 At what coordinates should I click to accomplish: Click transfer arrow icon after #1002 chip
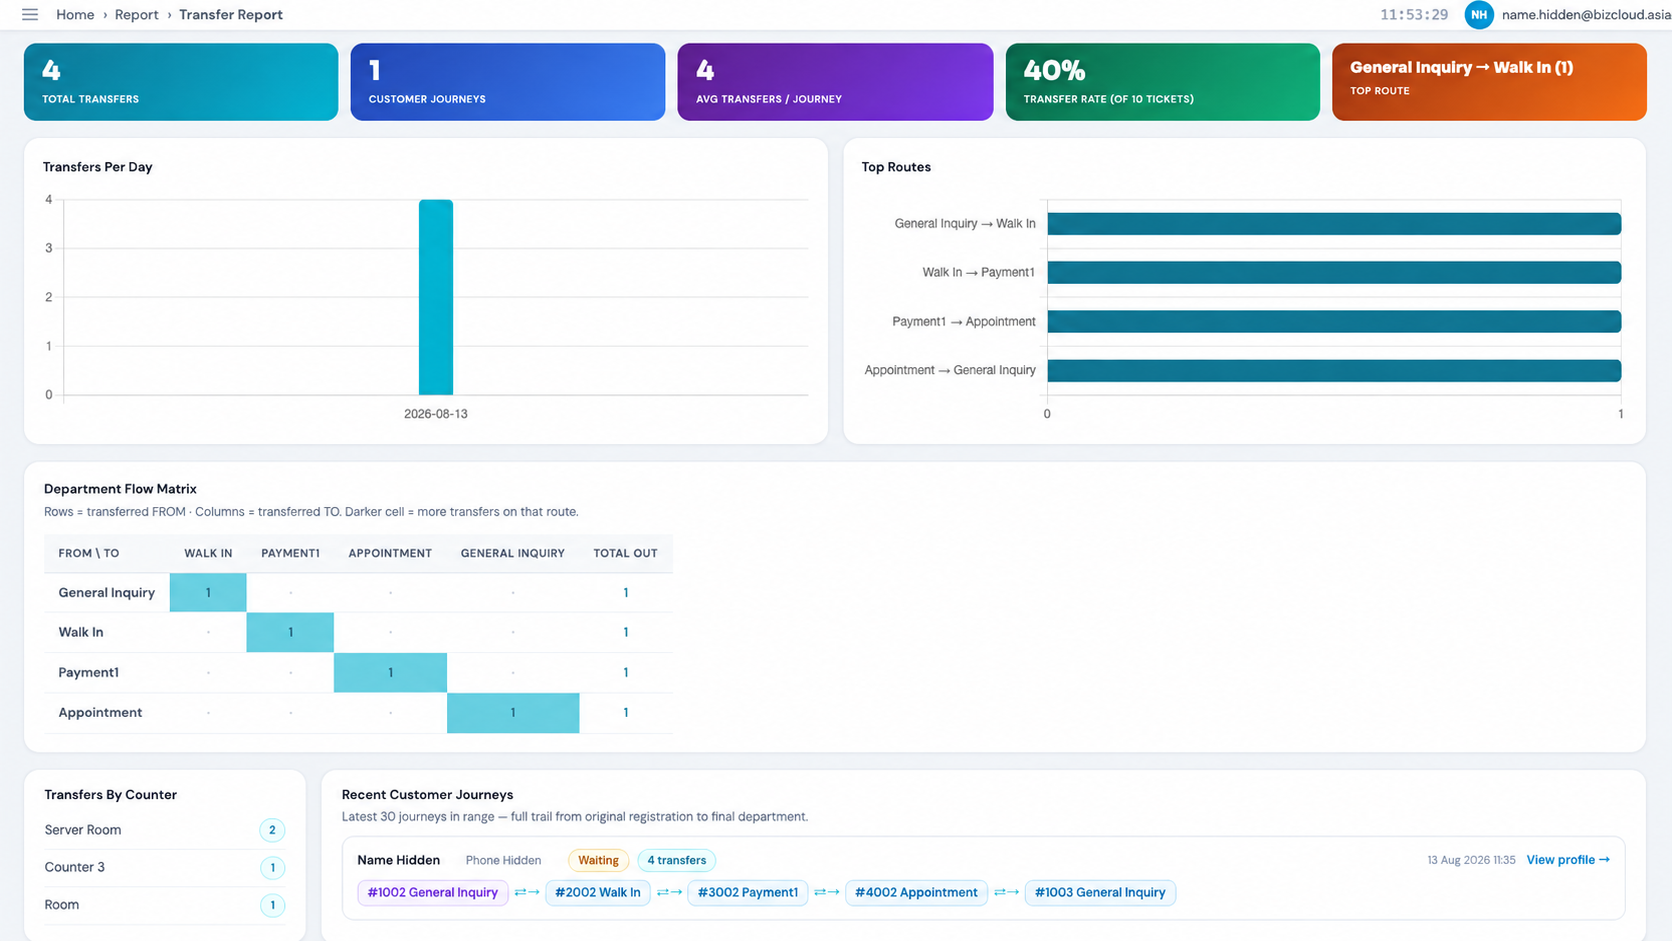526,892
